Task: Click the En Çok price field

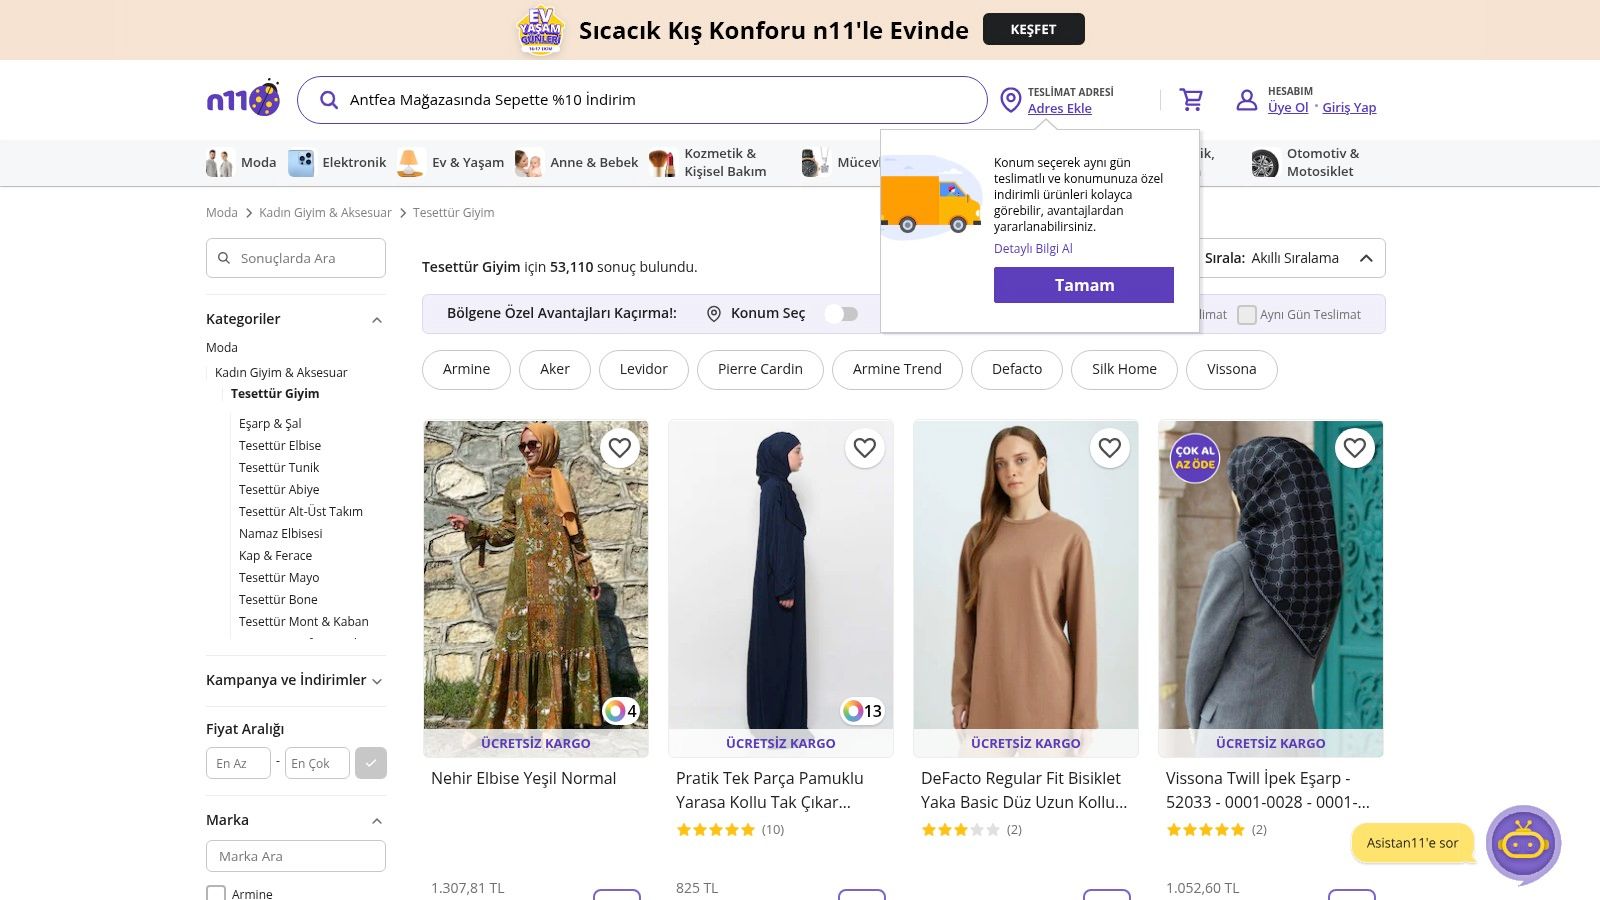Action: [317, 763]
